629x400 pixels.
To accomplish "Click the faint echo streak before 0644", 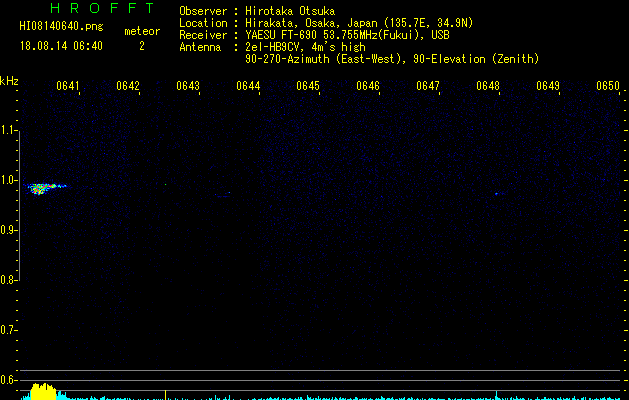I will point(223,195).
